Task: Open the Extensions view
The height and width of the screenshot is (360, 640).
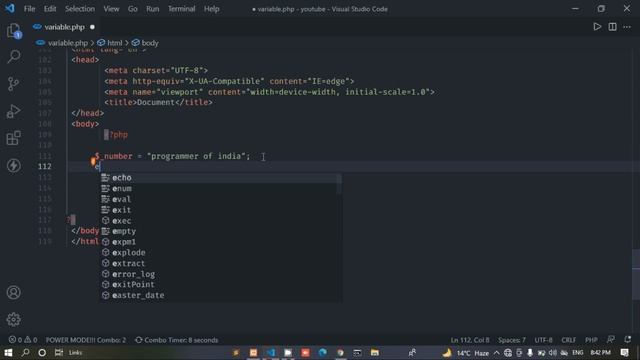Action: pyautogui.click(x=13, y=138)
